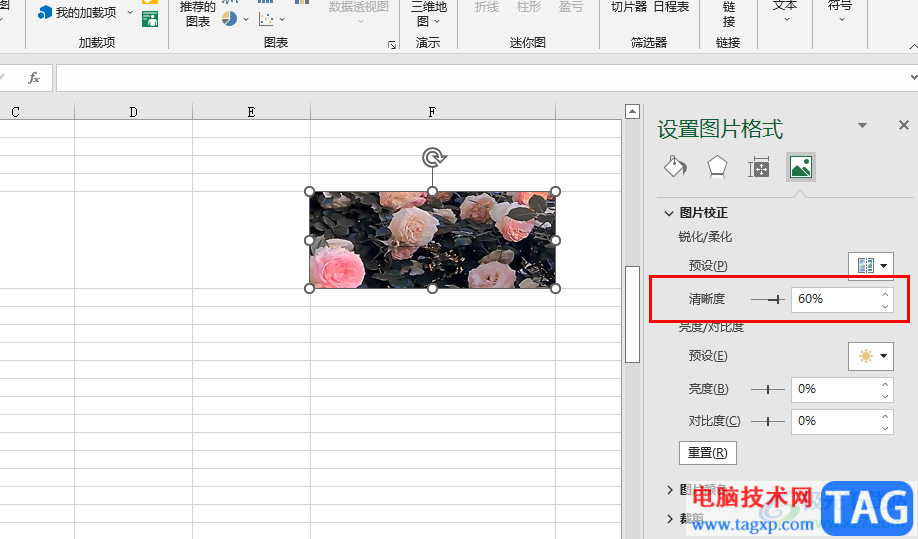Adjust the Brightness (亮度B) slider
The image size is (918, 539).
768,389
